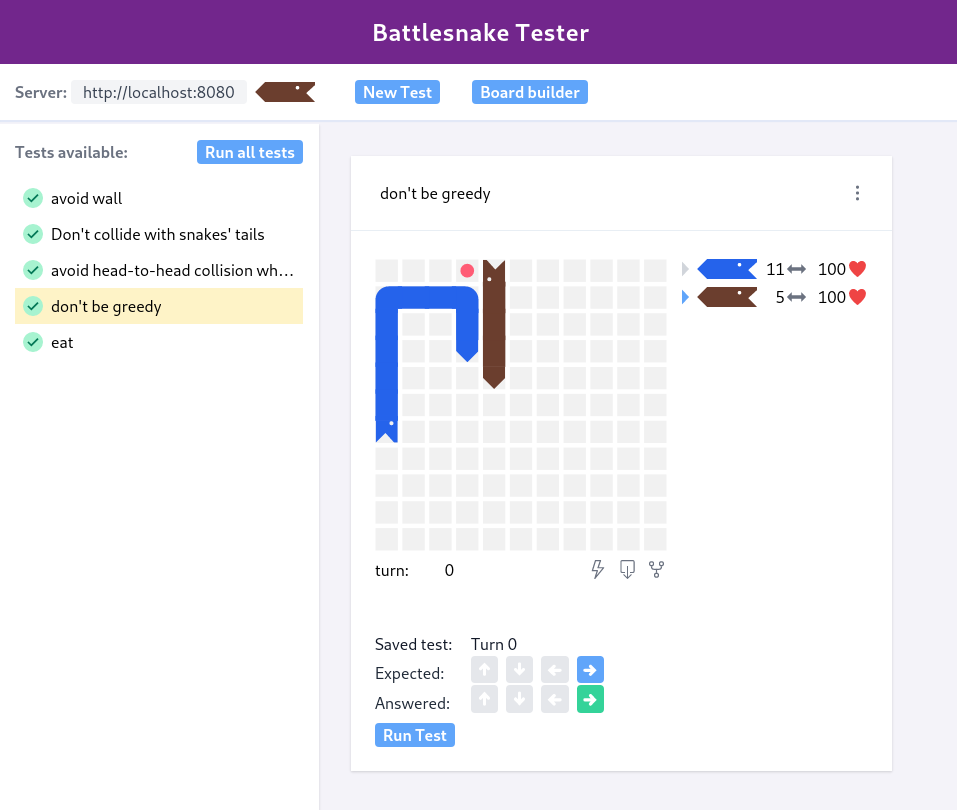Viewport: 957px width, 810px height.
Task: Click the Expected label
Action: pyautogui.click(x=410, y=673)
